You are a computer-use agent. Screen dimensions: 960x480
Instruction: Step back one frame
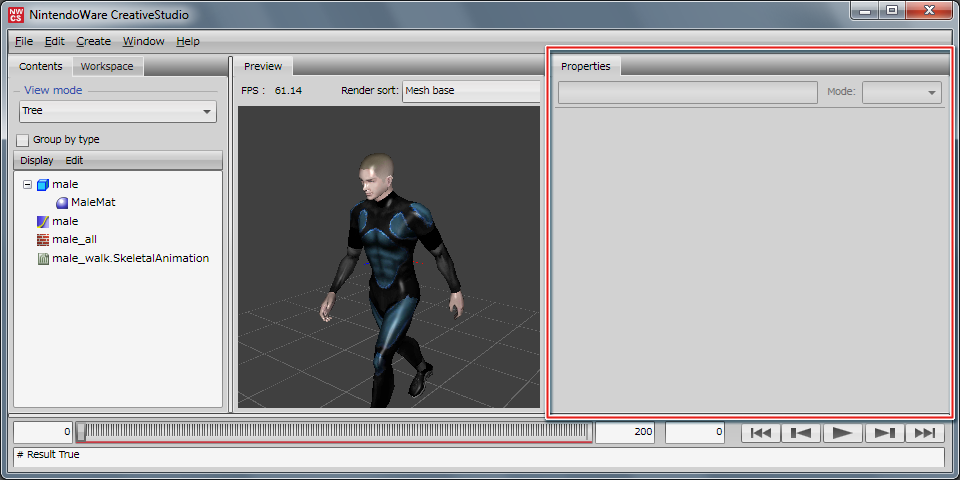click(x=801, y=432)
